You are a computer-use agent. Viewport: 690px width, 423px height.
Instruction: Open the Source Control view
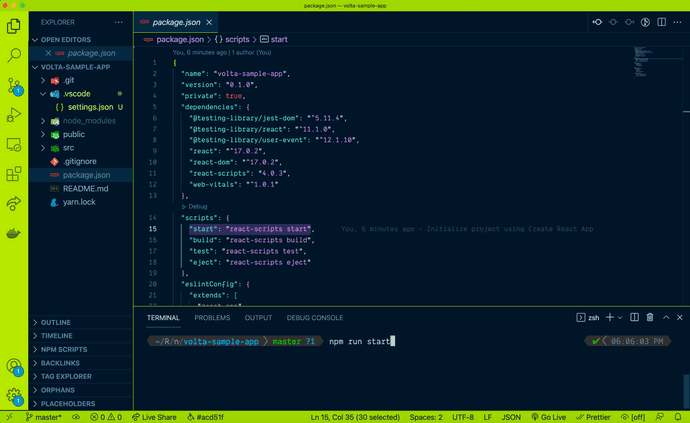pos(14,86)
